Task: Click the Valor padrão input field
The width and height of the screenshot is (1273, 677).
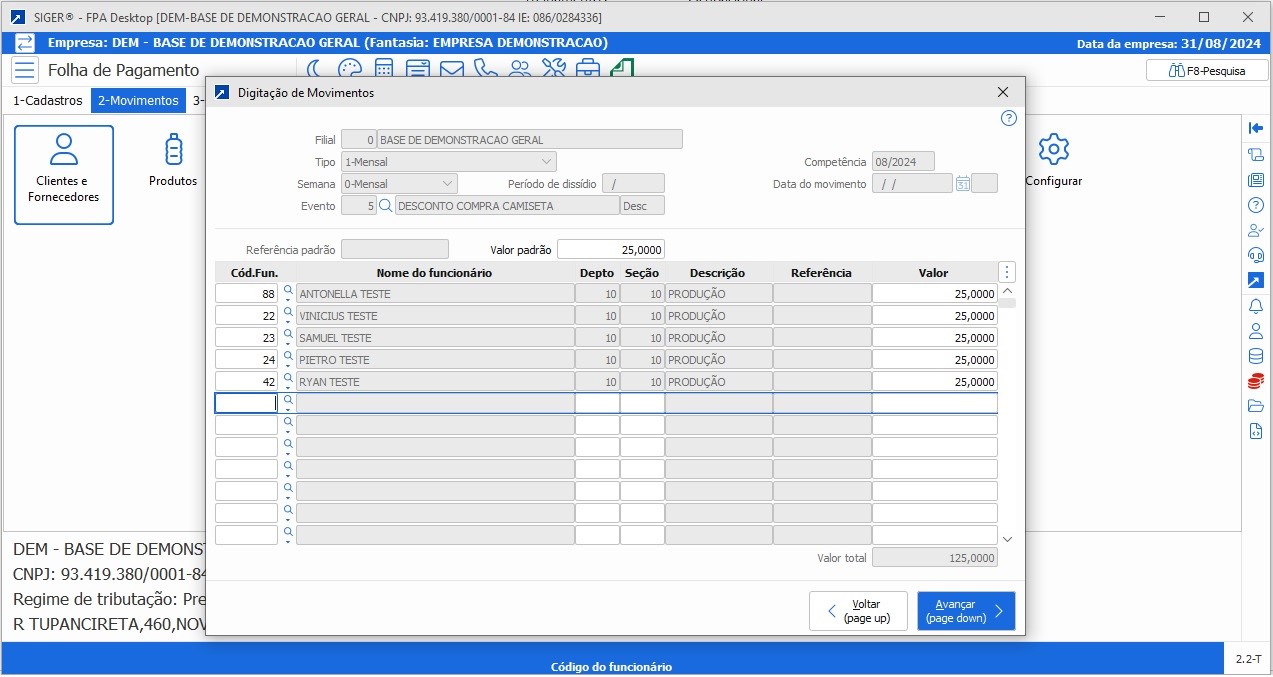Action: (610, 250)
